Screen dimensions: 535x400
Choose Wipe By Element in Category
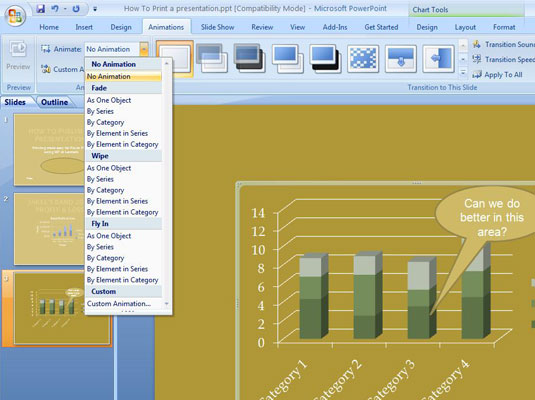coord(124,212)
